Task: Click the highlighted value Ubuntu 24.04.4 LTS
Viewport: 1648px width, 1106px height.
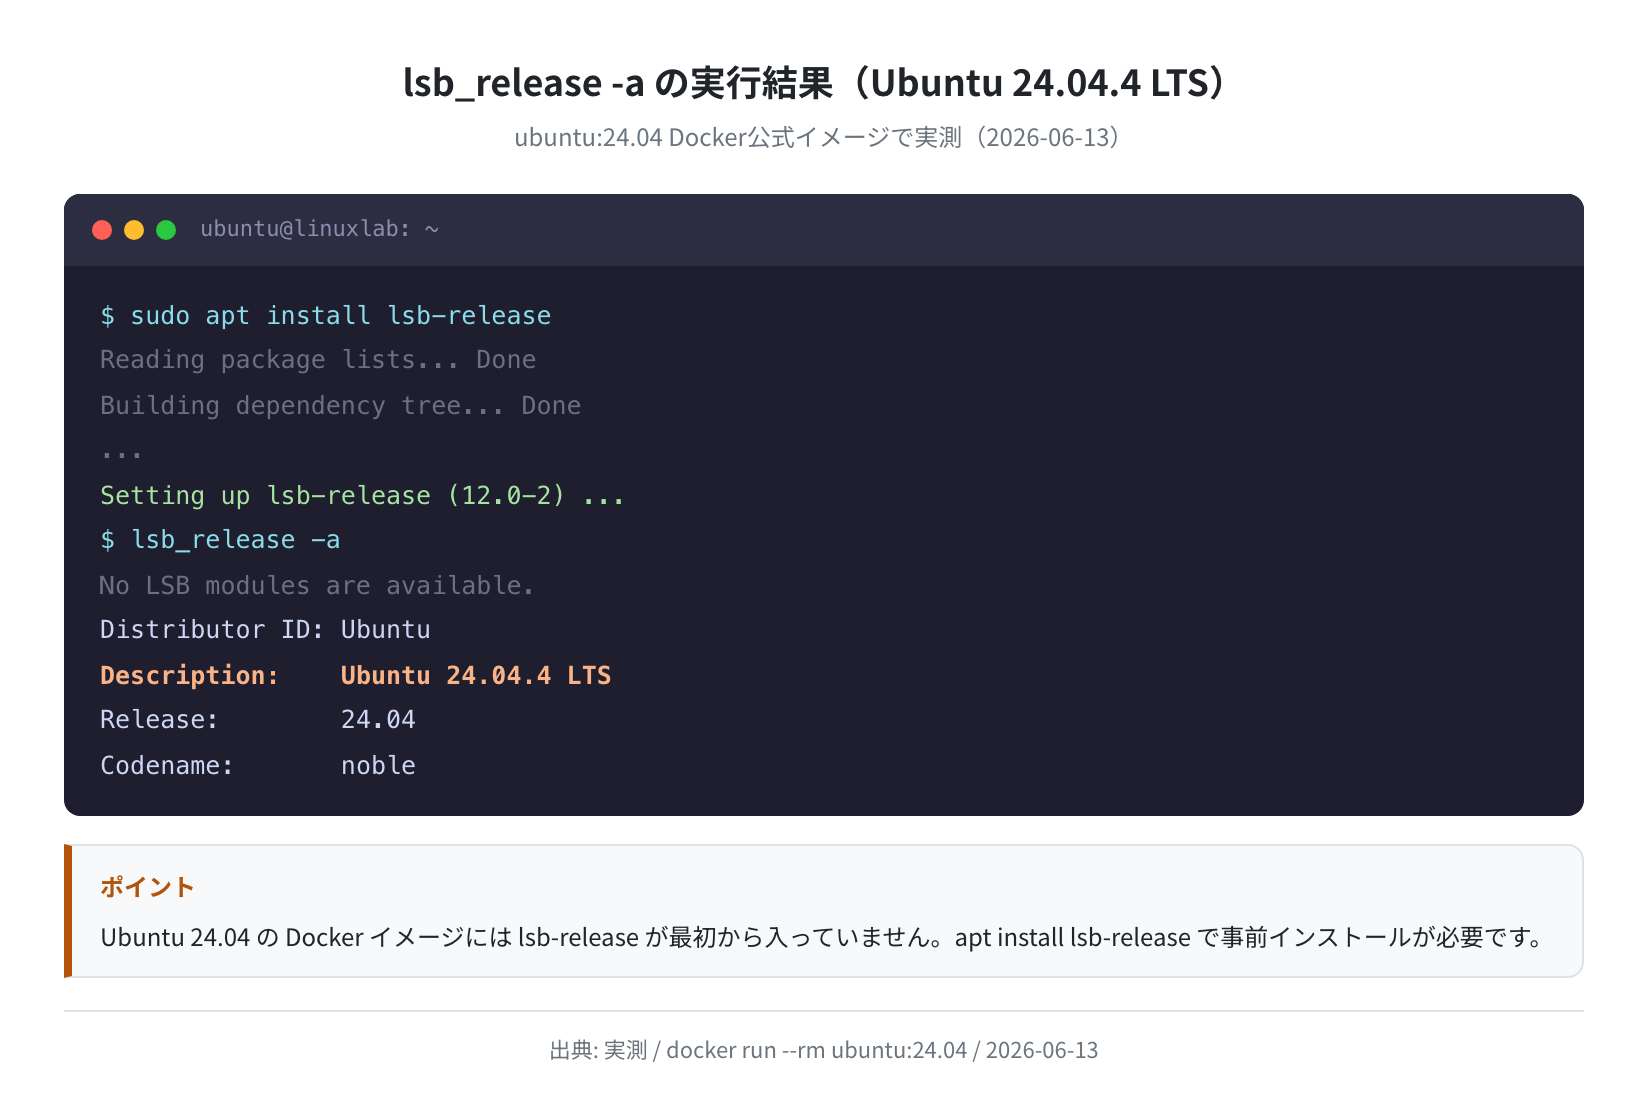Action: pyautogui.click(x=476, y=675)
